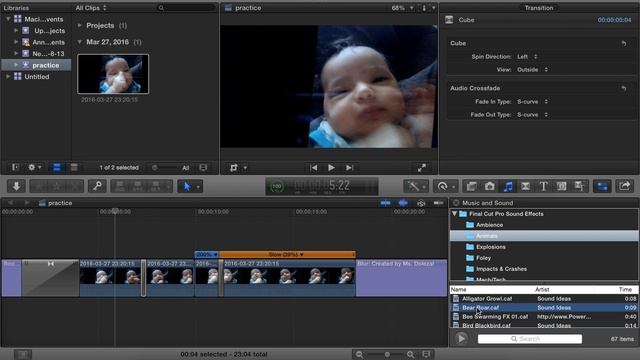Open the Slow (50%) retime menu

[x=287, y=254]
